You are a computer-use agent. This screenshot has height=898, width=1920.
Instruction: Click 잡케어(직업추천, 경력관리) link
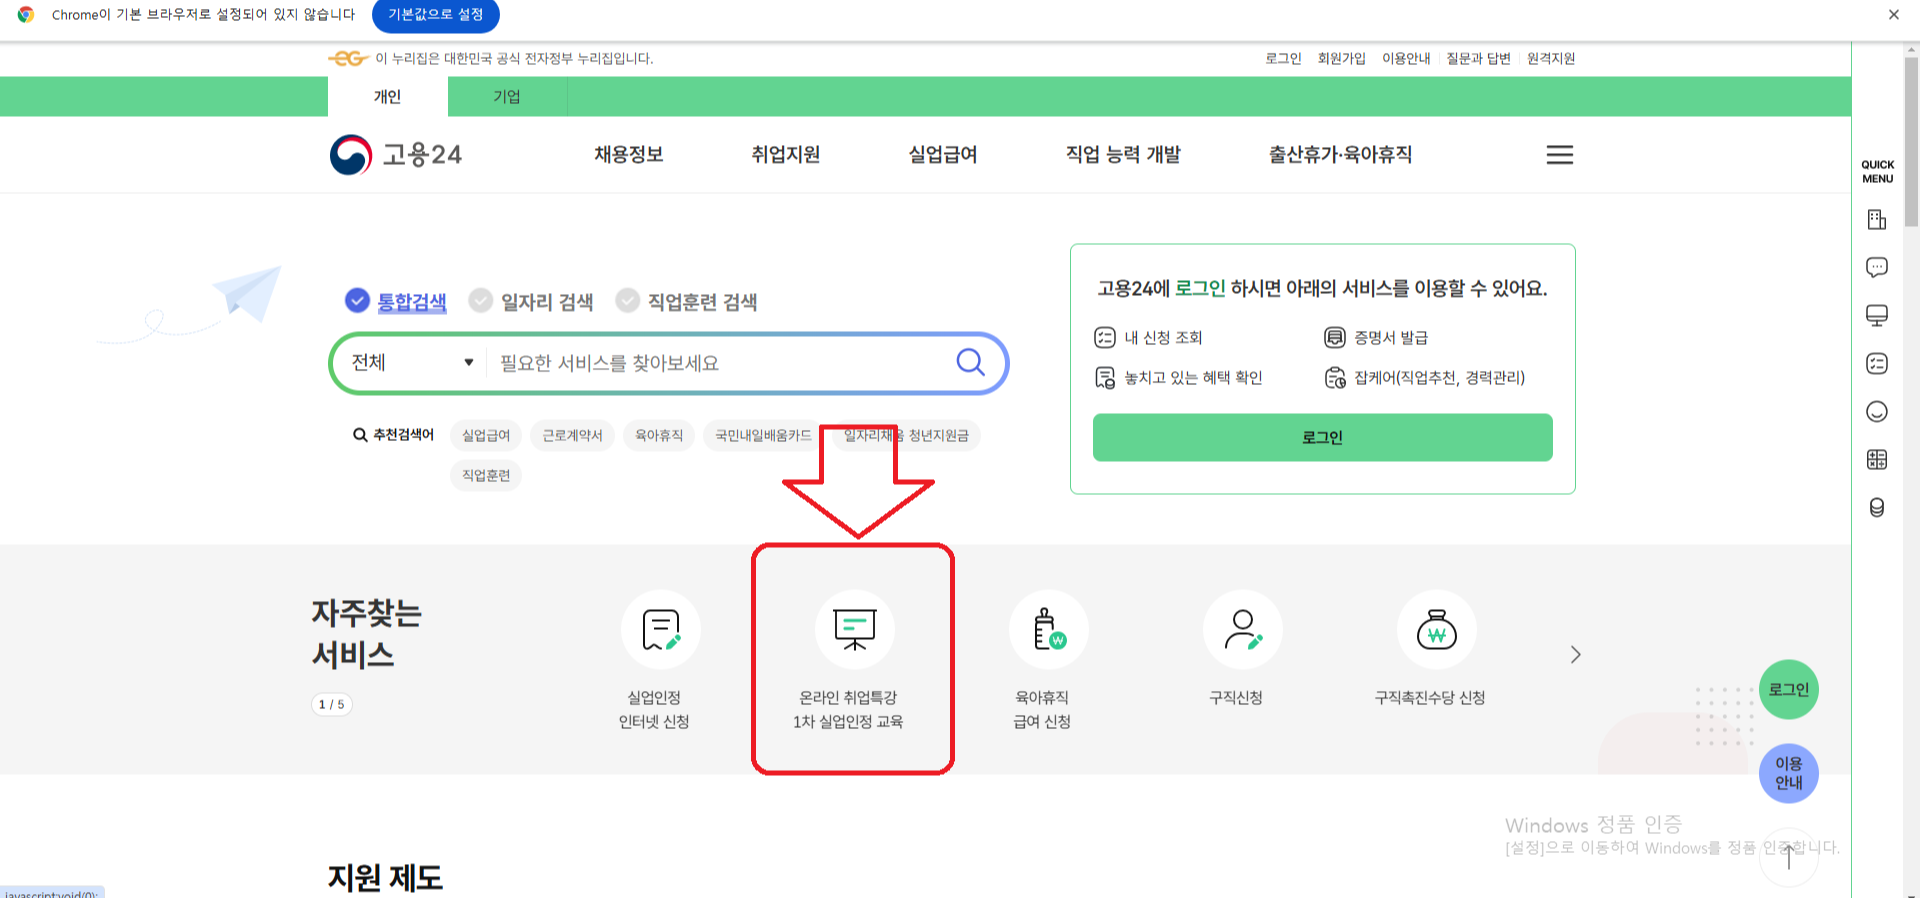click(1425, 378)
